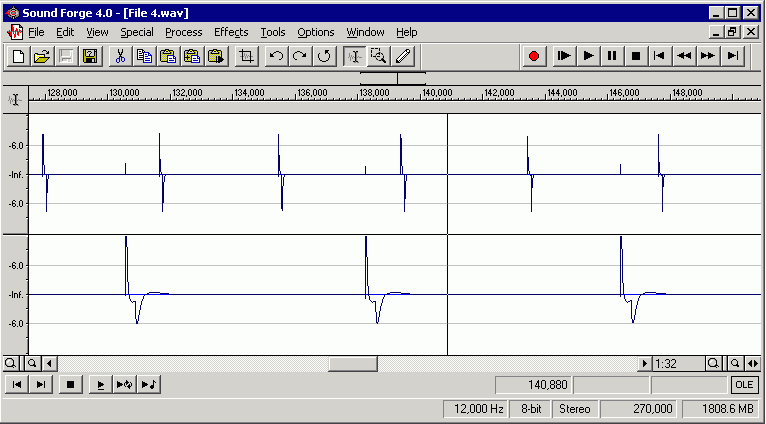
Task: Open the Window menu
Action: pyautogui.click(x=365, y=32)
